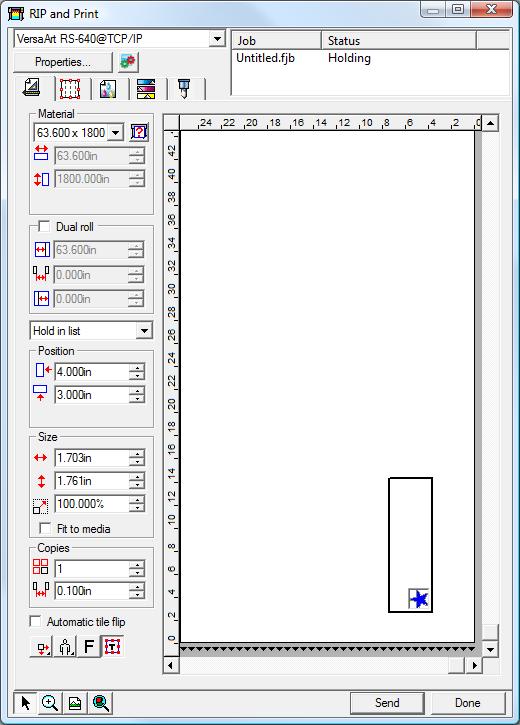Enable the Dual roll checkbox

click(x=44, y=227)
